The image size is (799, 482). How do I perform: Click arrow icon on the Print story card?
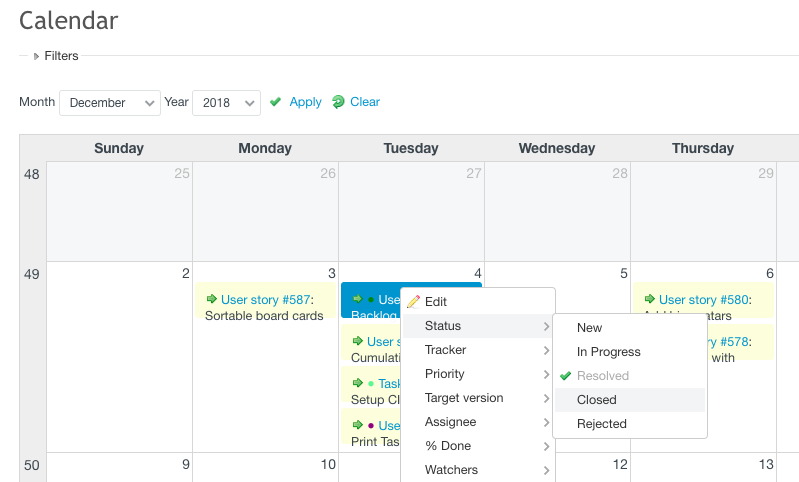pos(357,425)
